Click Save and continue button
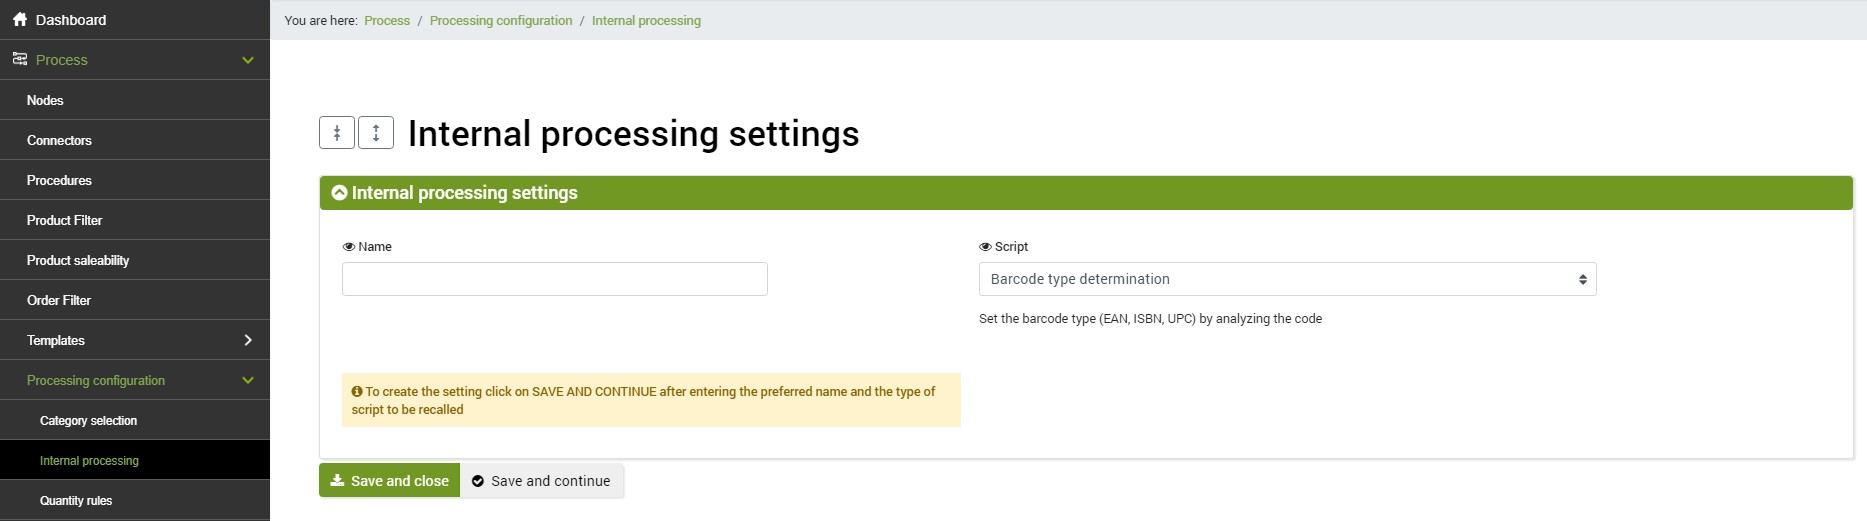The width and height of the screenshot is (1867, 521). pyautogui.click(x=541, y=481)
